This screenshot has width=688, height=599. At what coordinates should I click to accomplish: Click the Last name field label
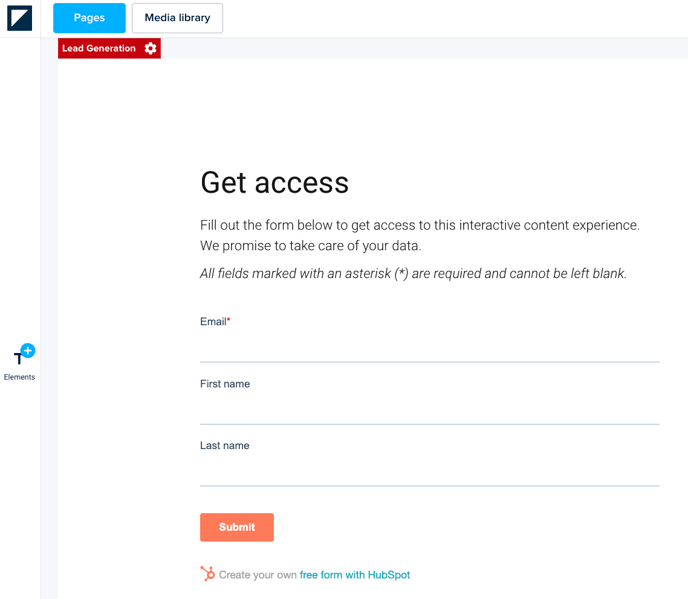pos(225,446)
